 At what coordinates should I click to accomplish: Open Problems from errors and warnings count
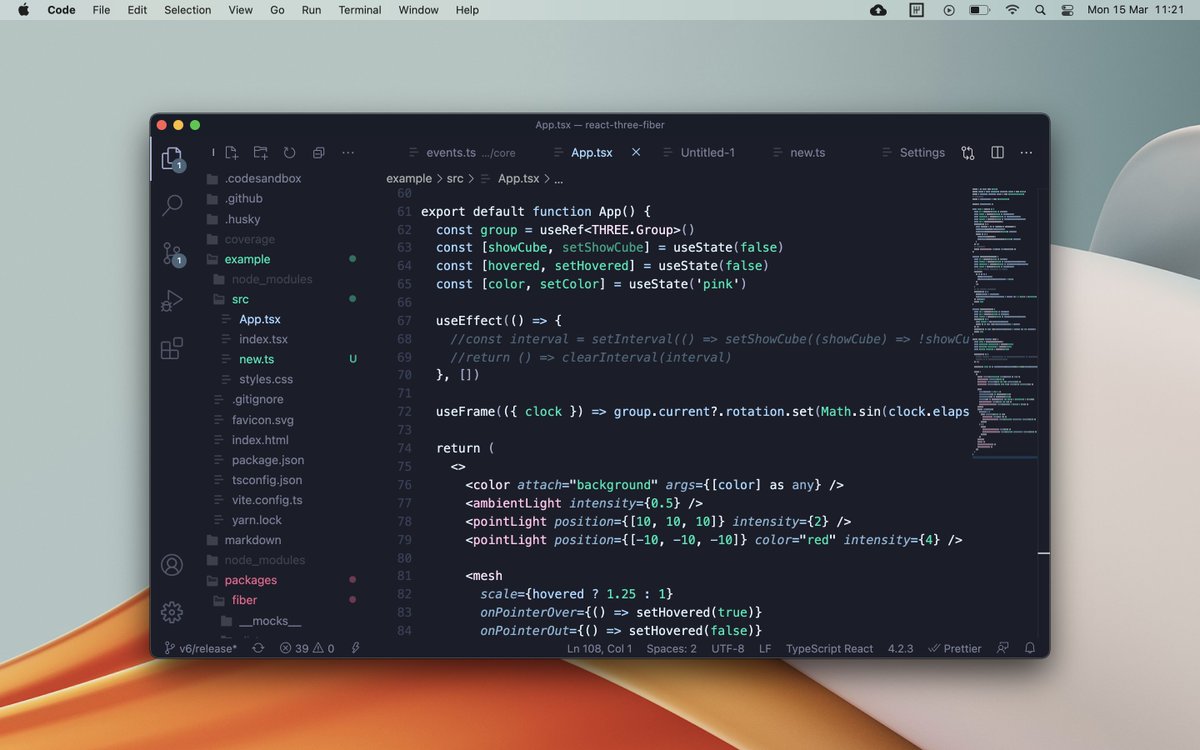click(307, 648)
